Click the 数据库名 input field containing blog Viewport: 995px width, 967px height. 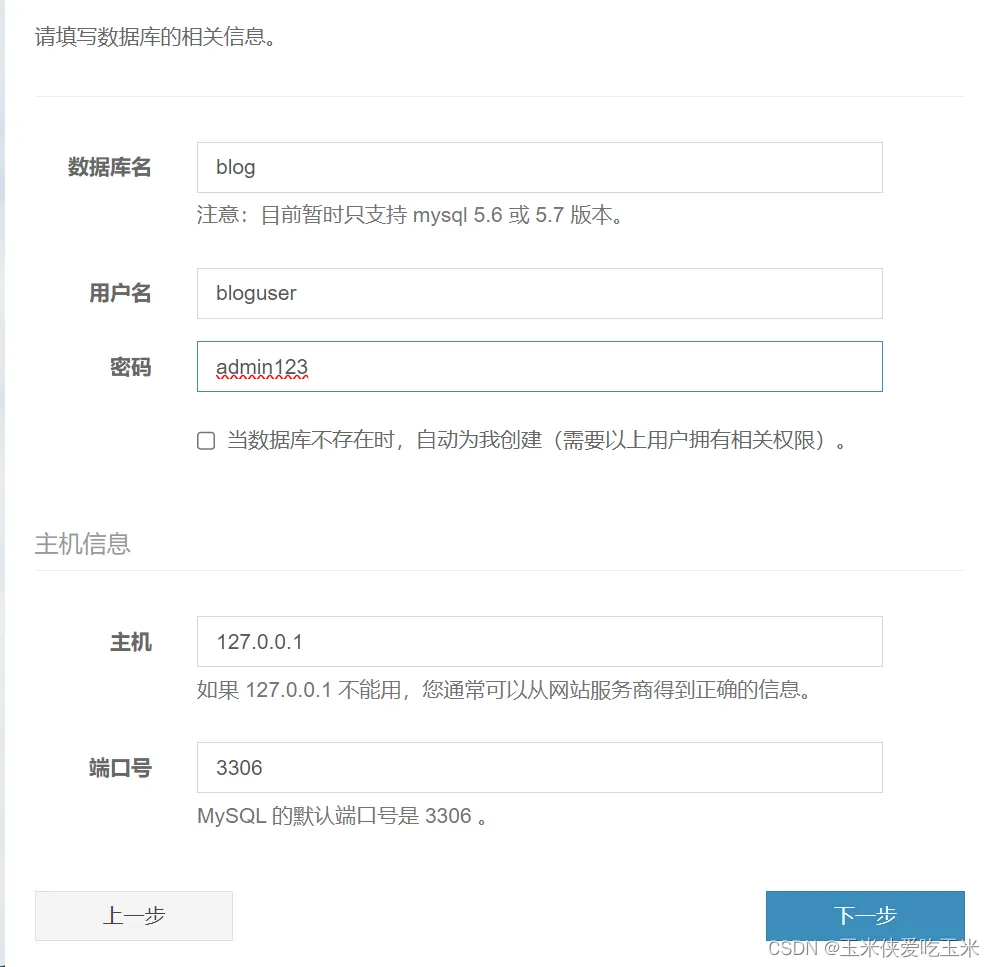coord(539,167)
